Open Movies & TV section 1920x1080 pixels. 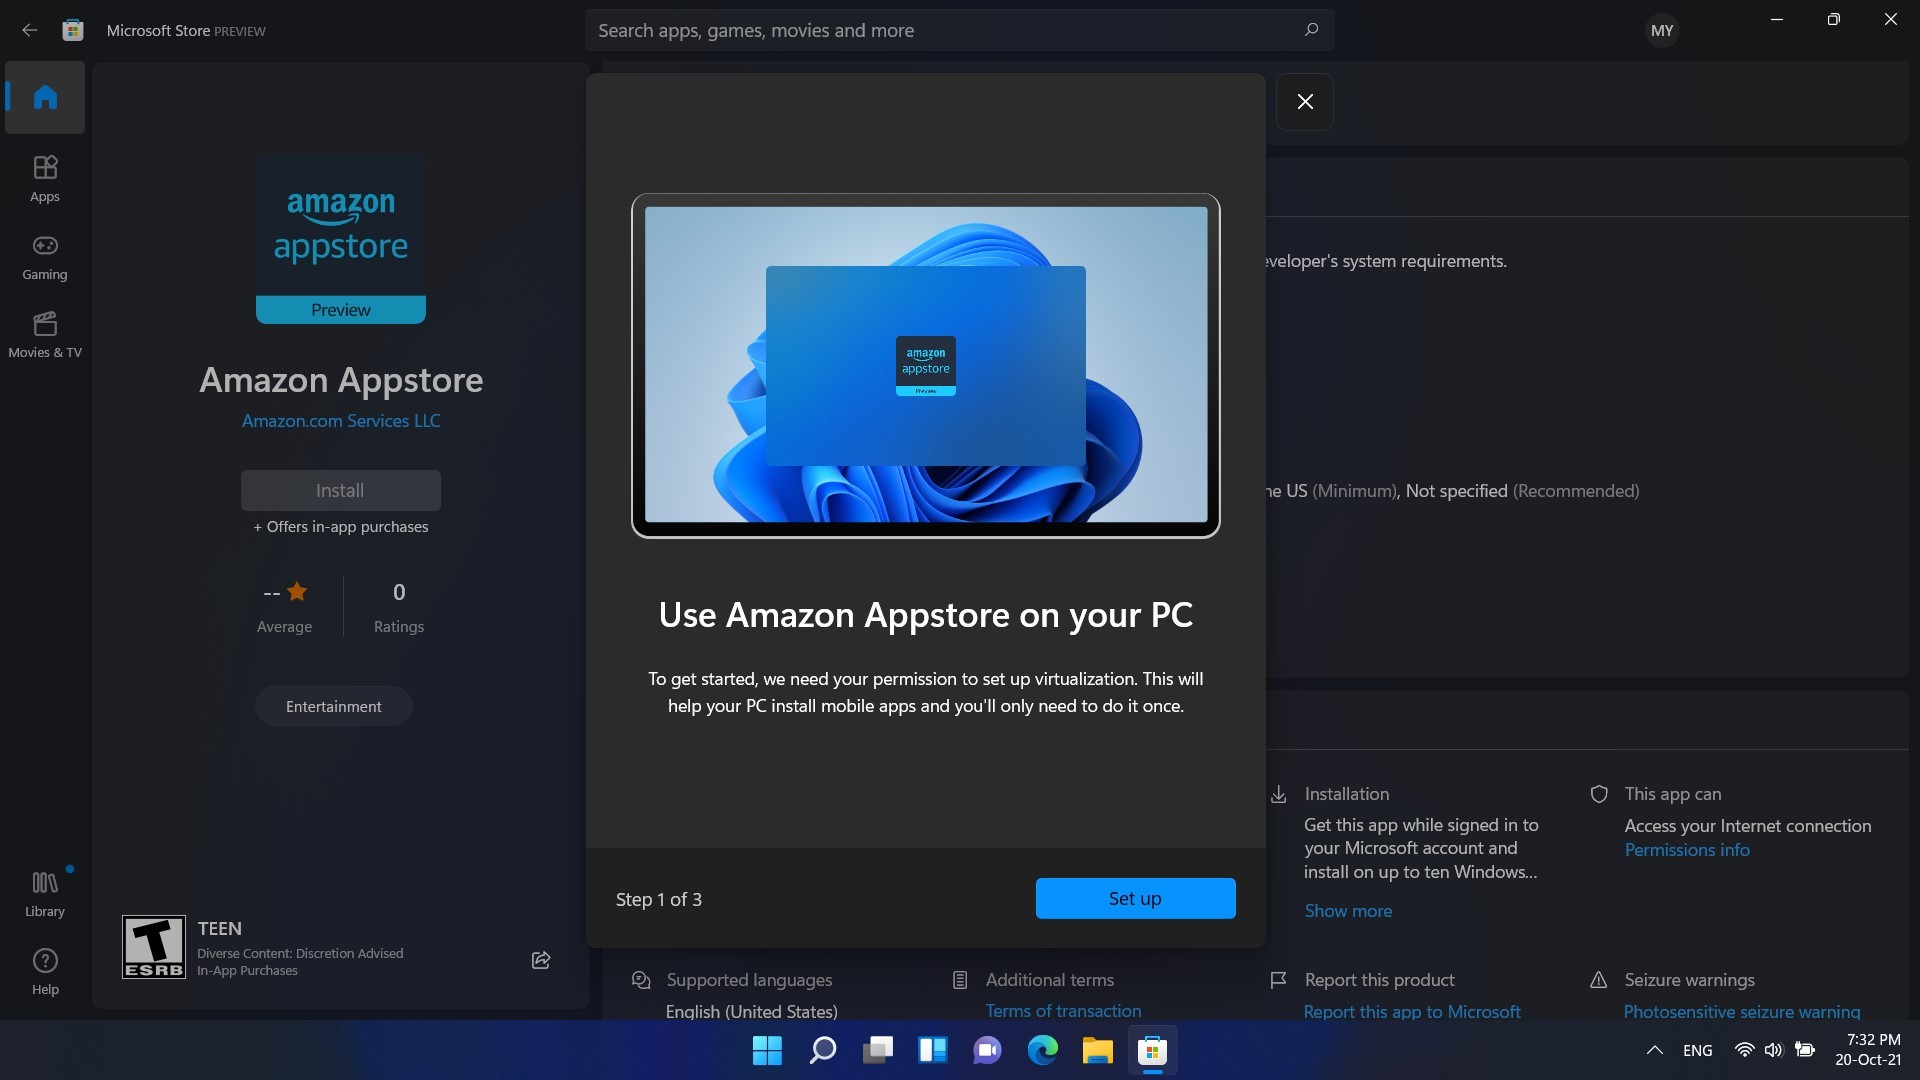point(45,334)
